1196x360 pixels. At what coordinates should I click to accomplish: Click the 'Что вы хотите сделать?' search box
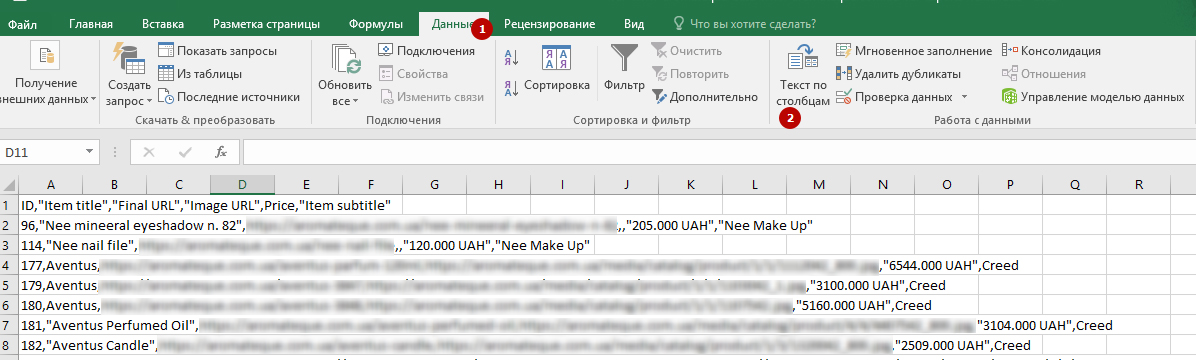click(744, 24)
